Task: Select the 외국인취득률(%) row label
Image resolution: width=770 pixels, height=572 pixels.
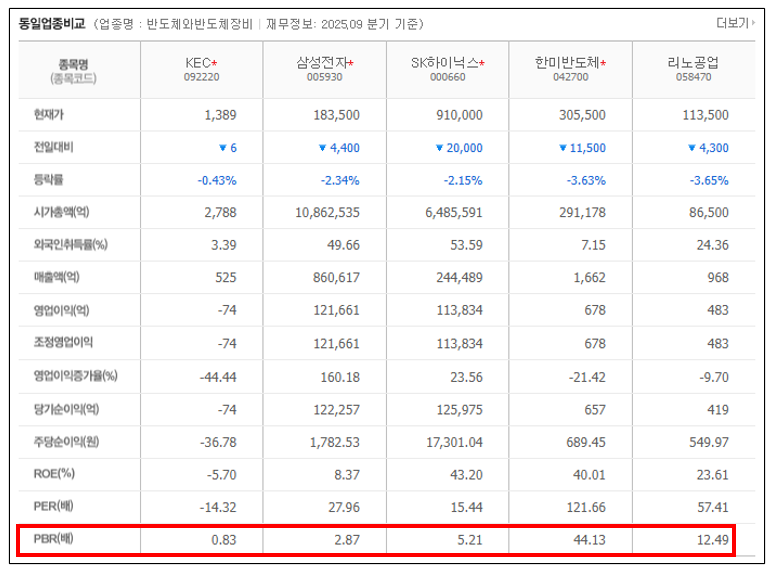Action: click(70, 245)
